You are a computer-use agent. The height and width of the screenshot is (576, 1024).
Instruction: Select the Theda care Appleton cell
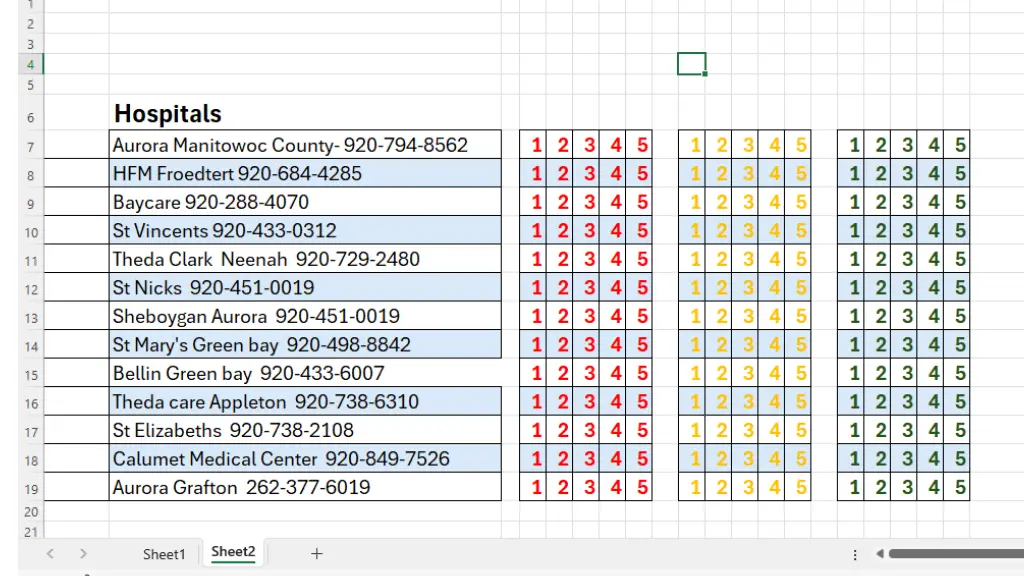click(x=305, y=402)
